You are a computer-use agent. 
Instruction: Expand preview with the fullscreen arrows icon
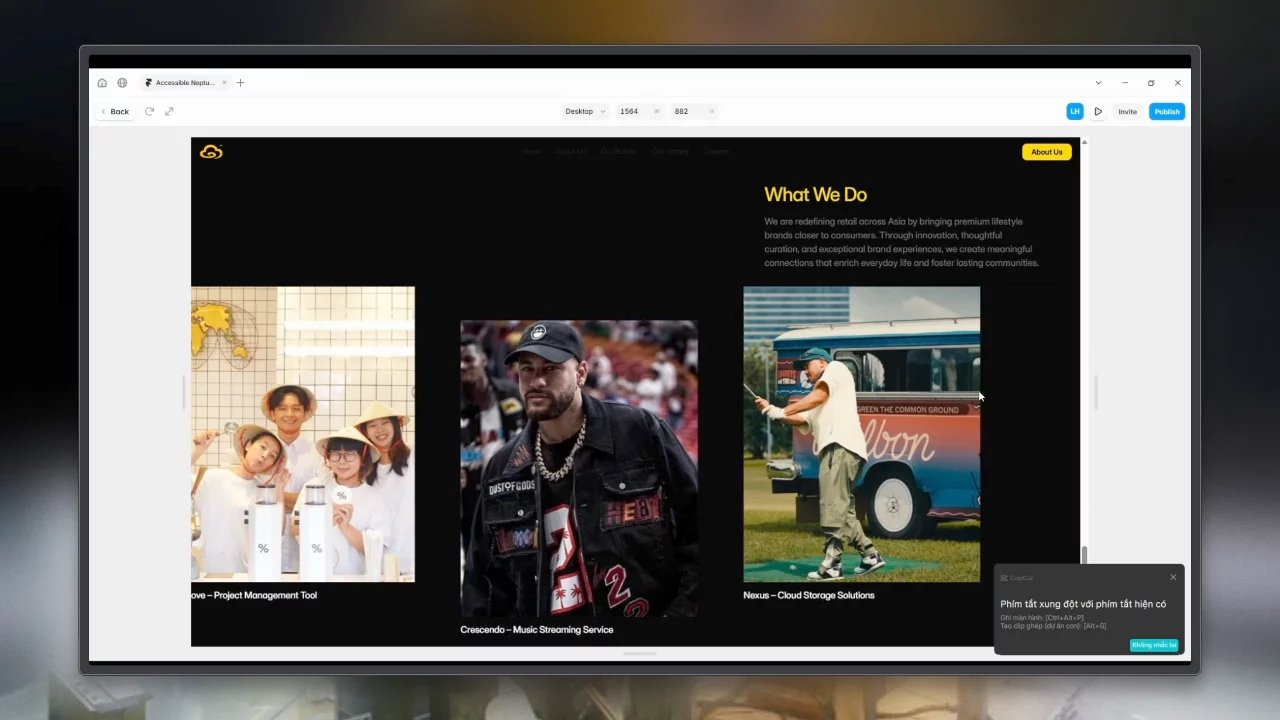point(169,111)
